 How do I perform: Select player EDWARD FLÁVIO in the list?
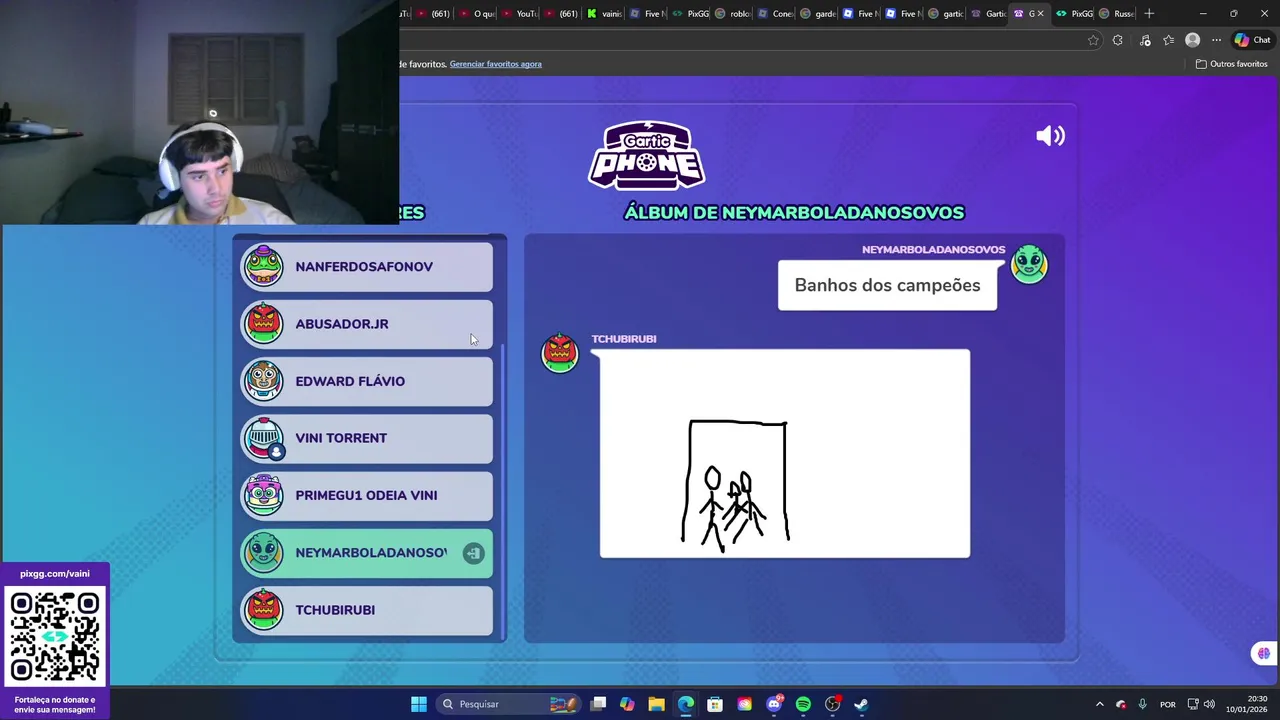pos(367,381)
